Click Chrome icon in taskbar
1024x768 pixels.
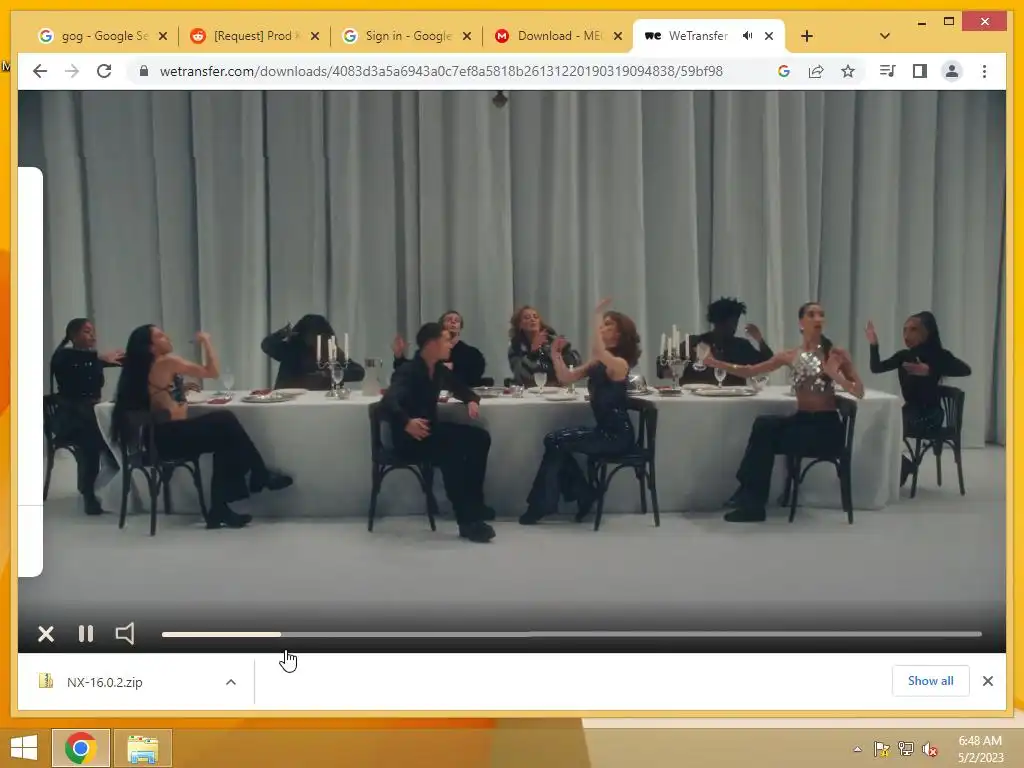[x=80, y=748]
